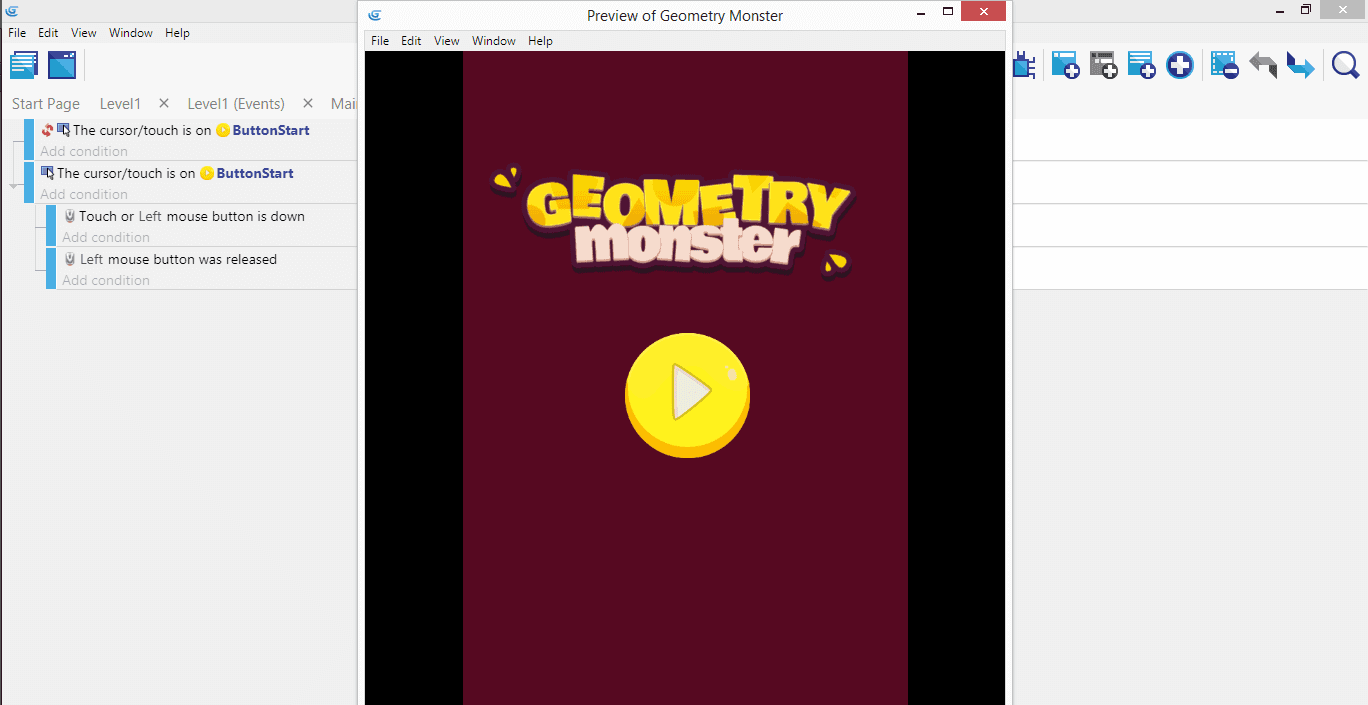
Task: Open events search with magnifier icon
Action: pyautogui.click(x=1345, y=66)
